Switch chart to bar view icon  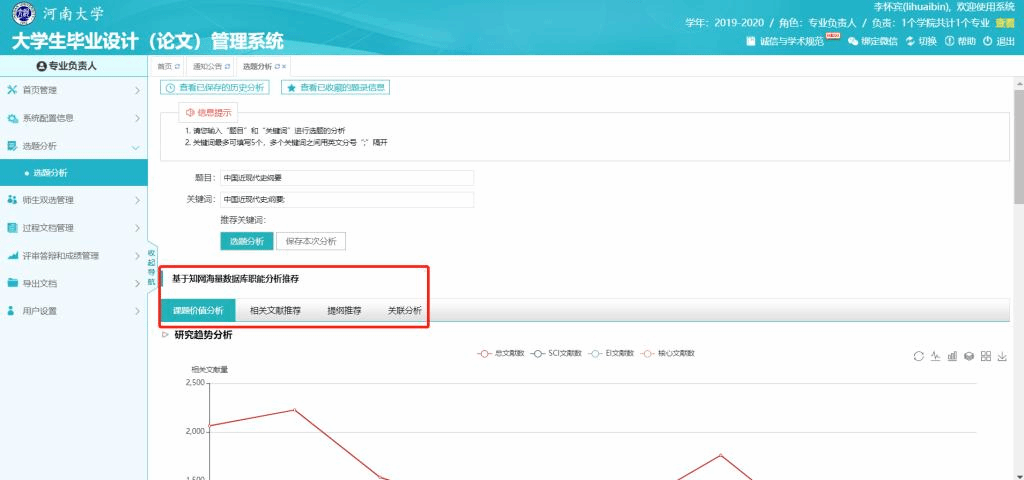(952, 356)
